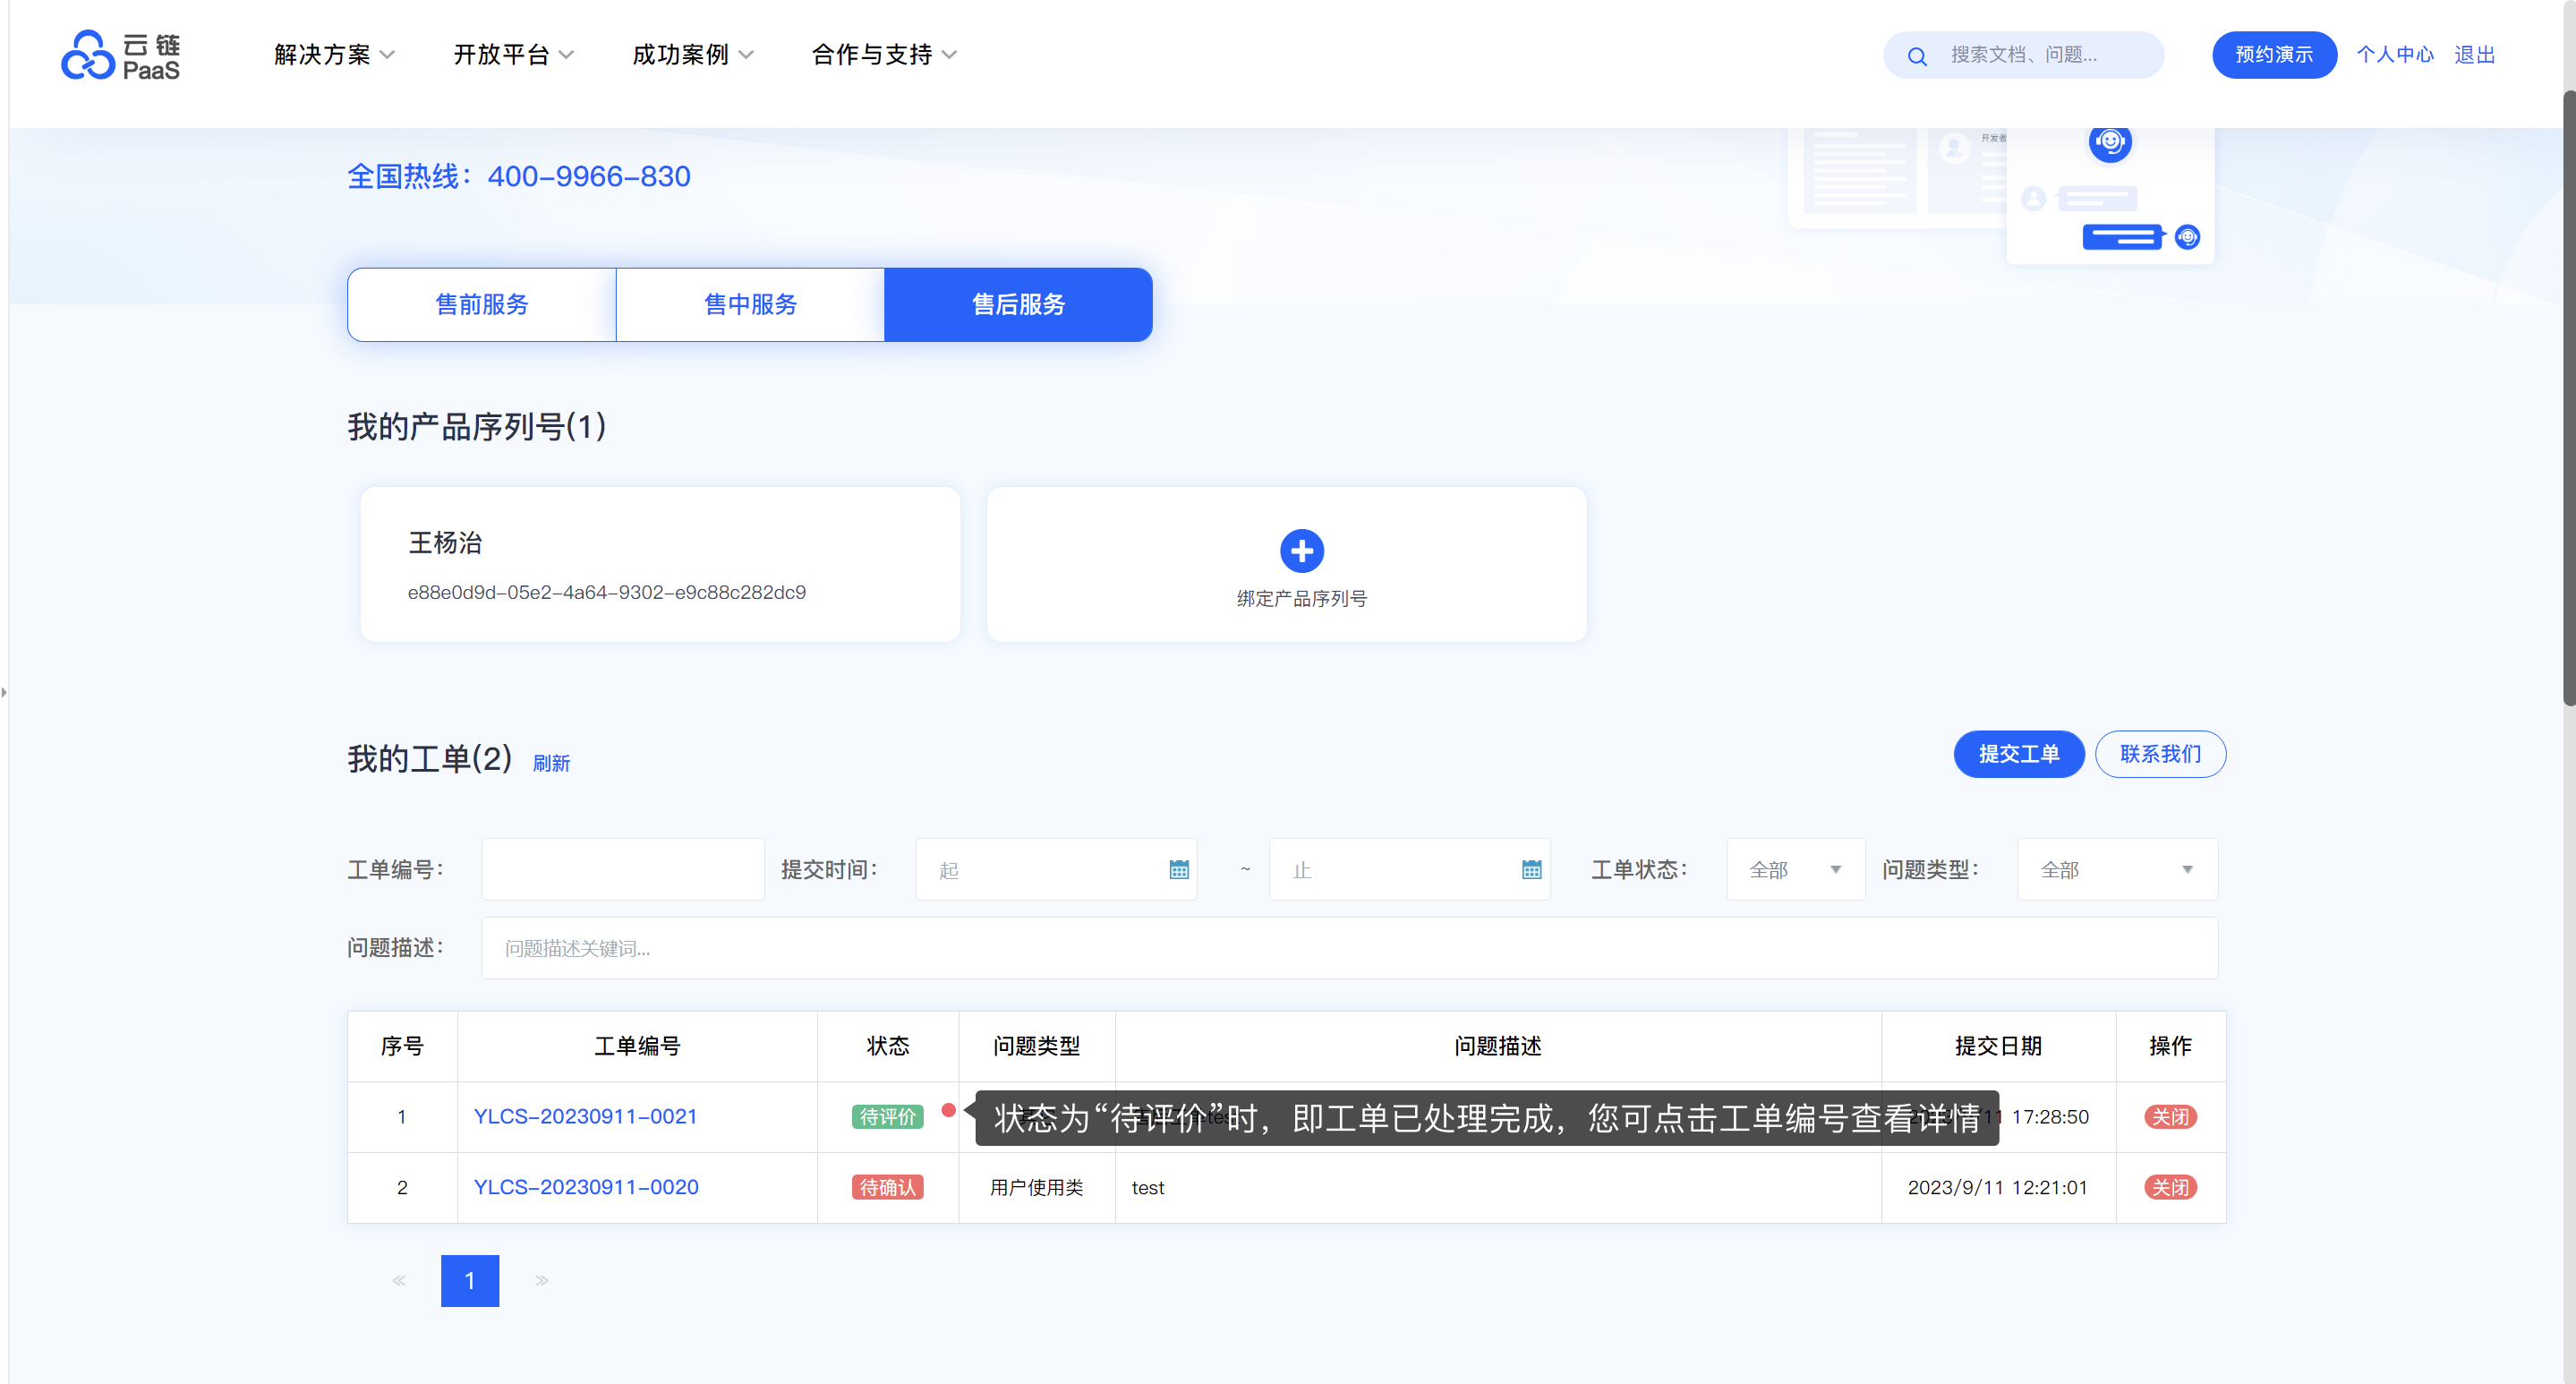2576x1384 pixels.
Task: Expand the 解决方案 menu
Action: pyautogui.click(x=334, y=55)
